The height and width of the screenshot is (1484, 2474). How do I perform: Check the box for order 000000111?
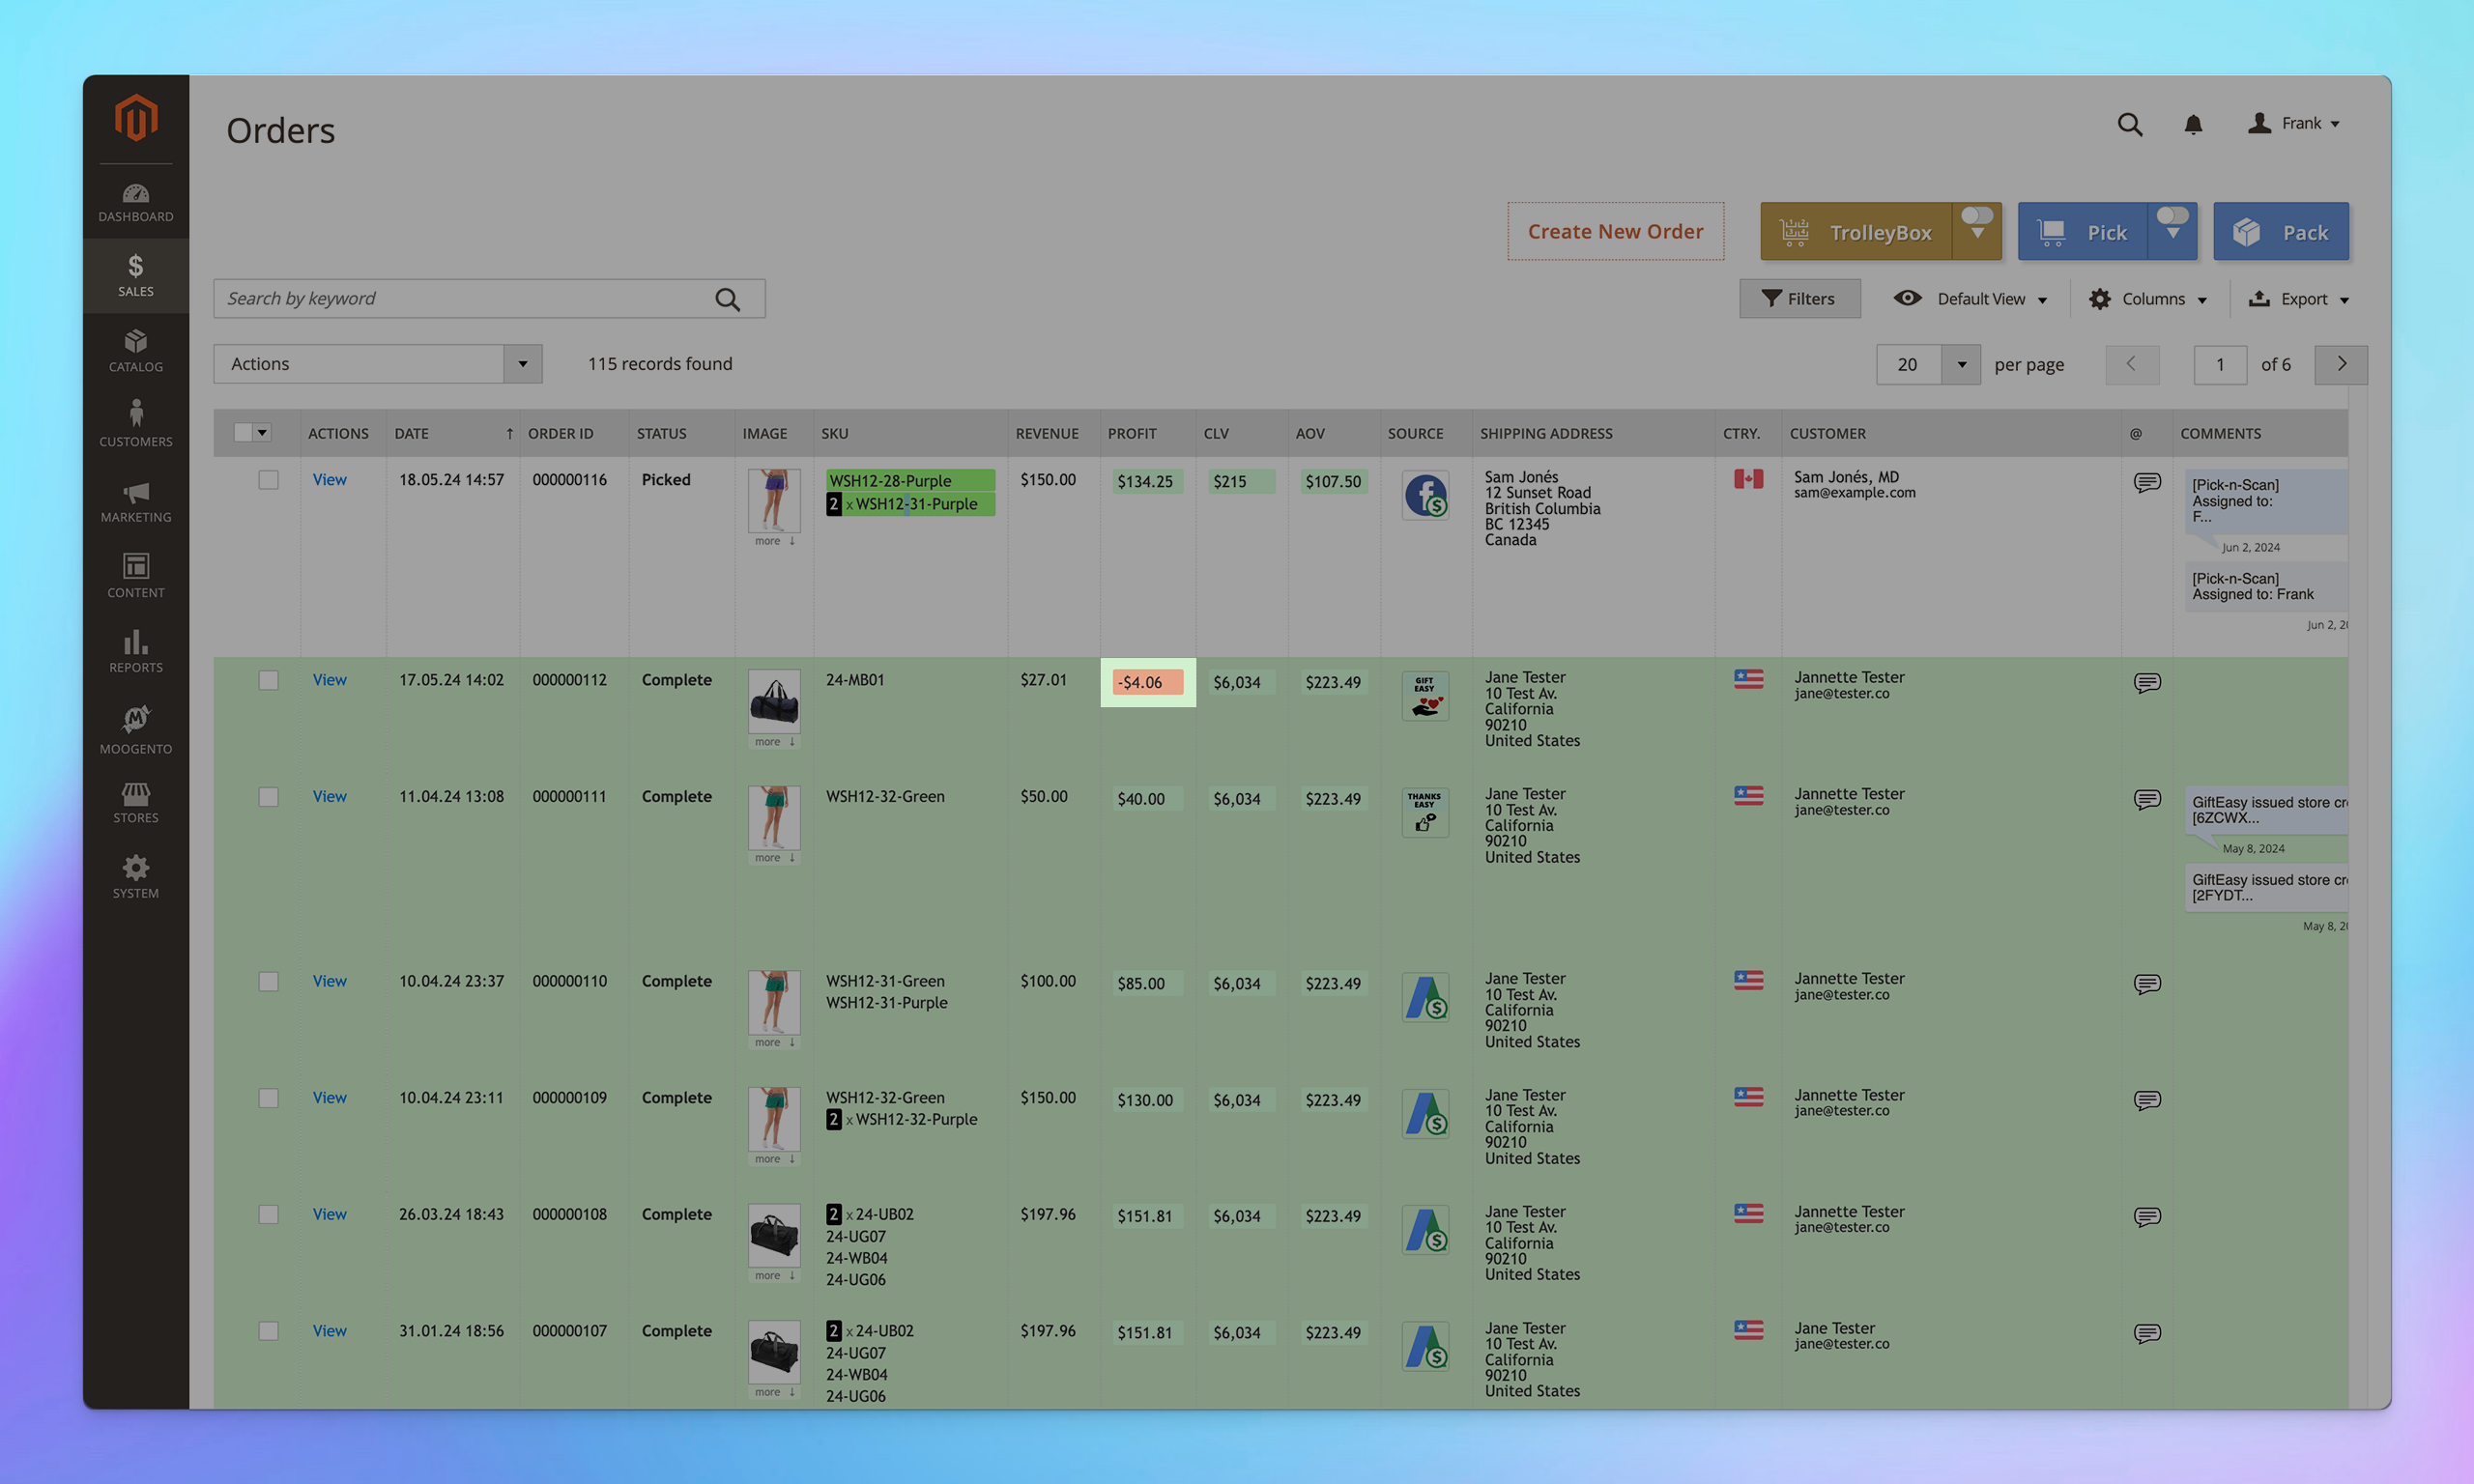[x=268, y=797]
